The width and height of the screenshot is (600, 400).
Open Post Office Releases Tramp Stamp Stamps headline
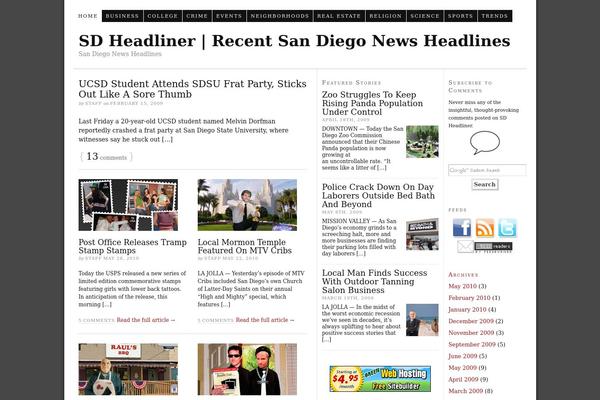click(x=132, y=246)
